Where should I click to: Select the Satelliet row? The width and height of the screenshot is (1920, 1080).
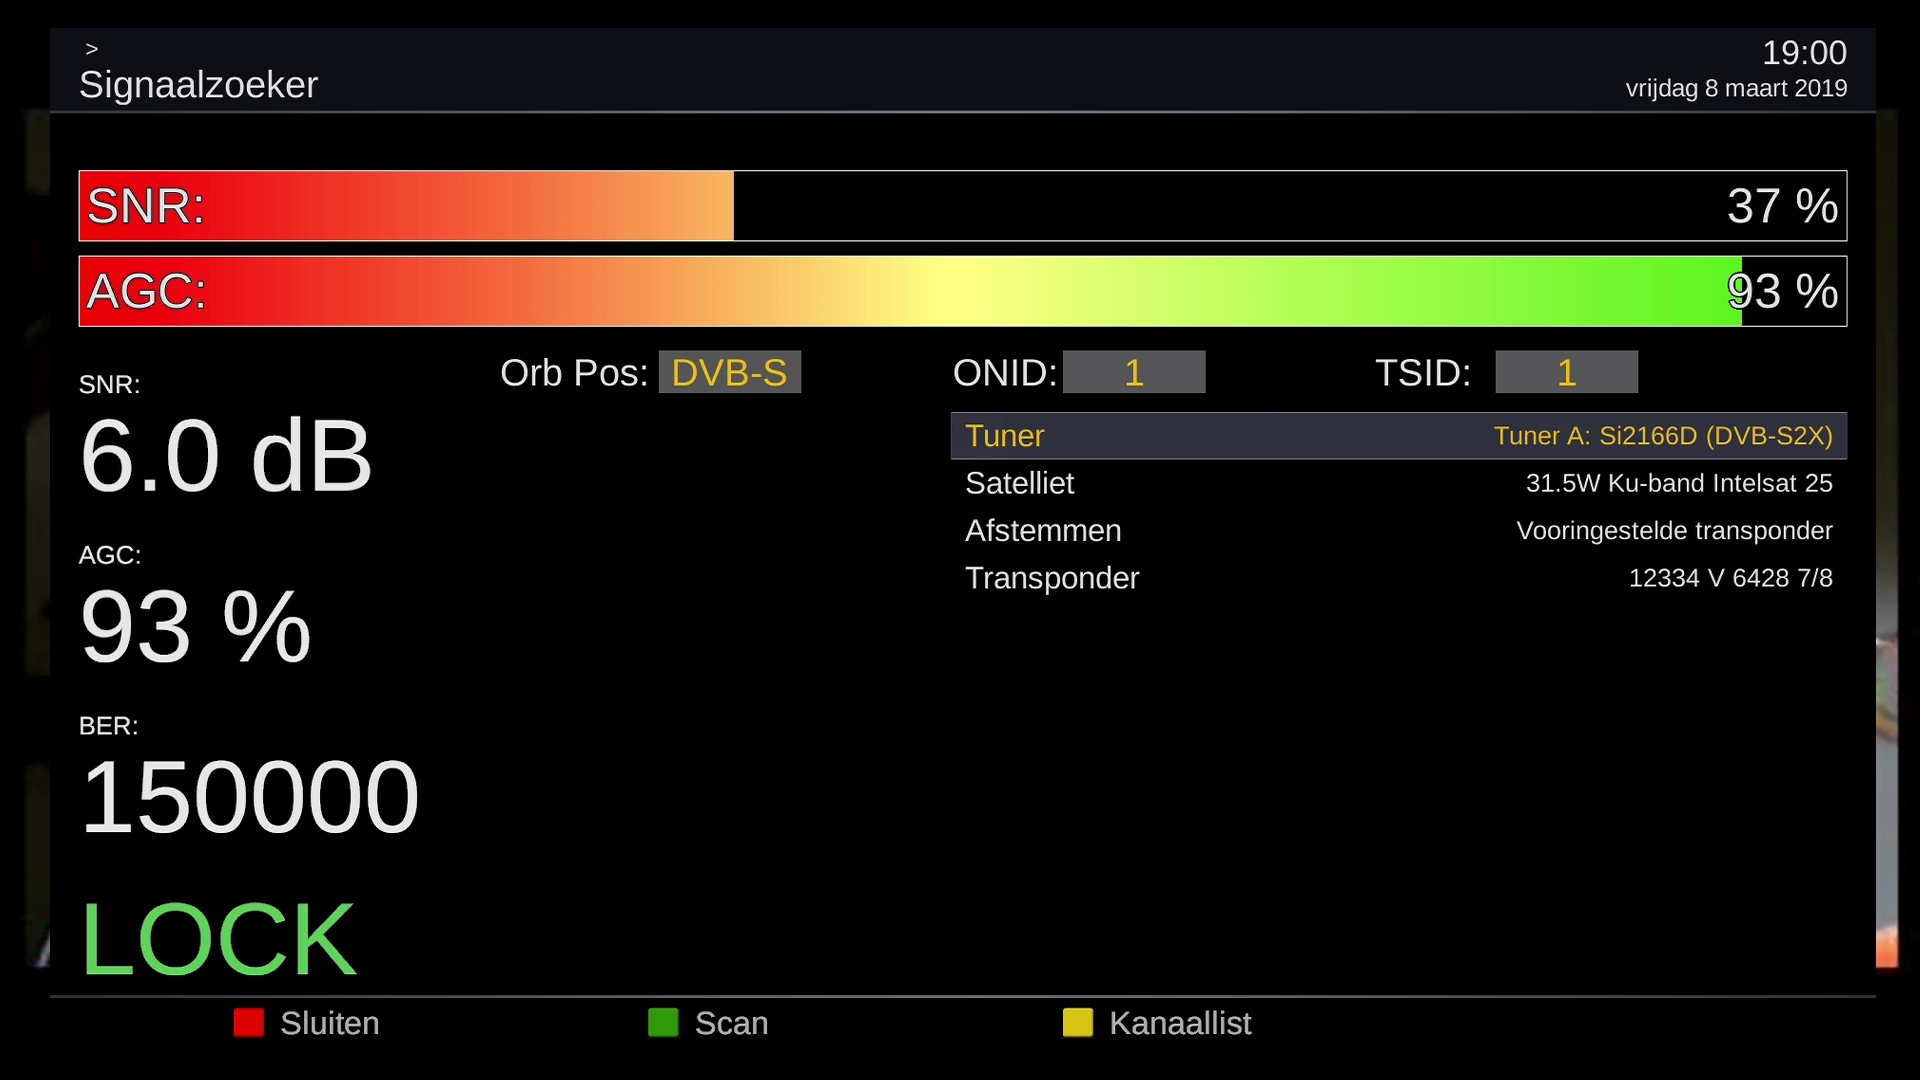point(1398,483)
